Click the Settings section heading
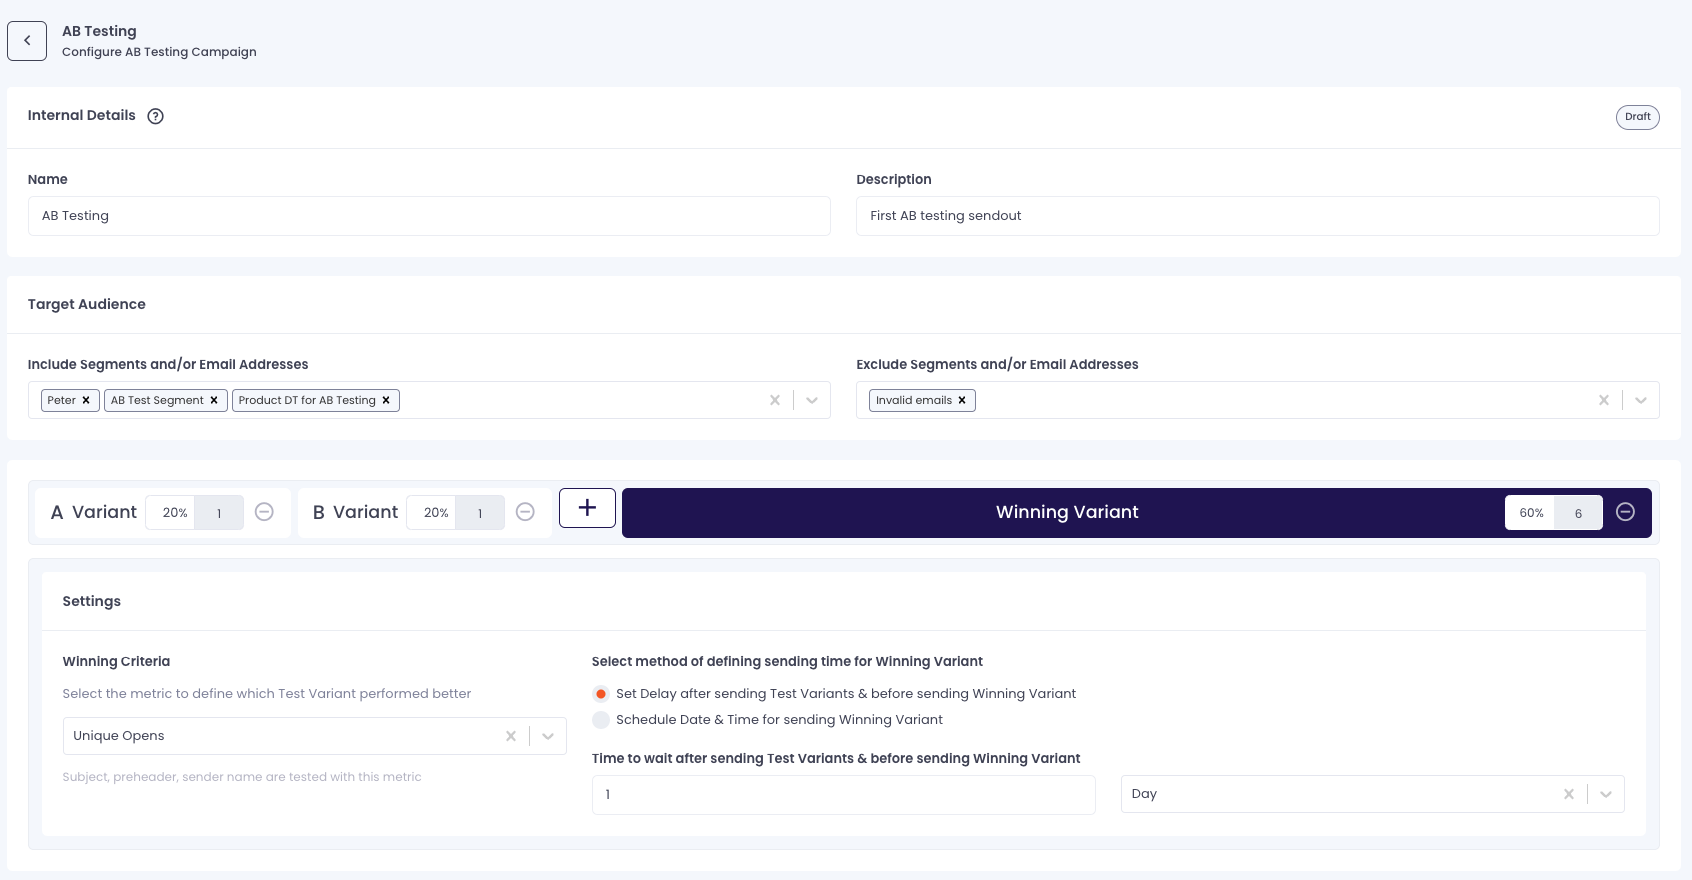 click(92, 601)
